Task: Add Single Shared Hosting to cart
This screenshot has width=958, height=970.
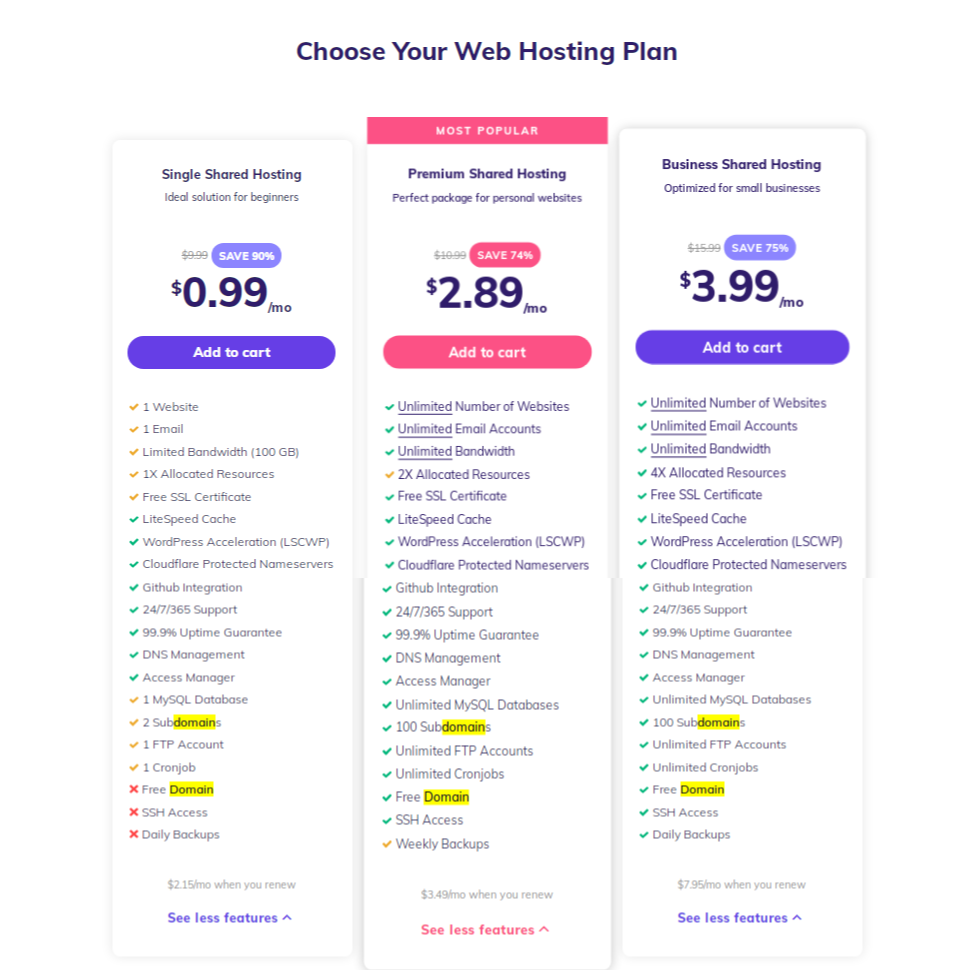Action: coord(231,353)
